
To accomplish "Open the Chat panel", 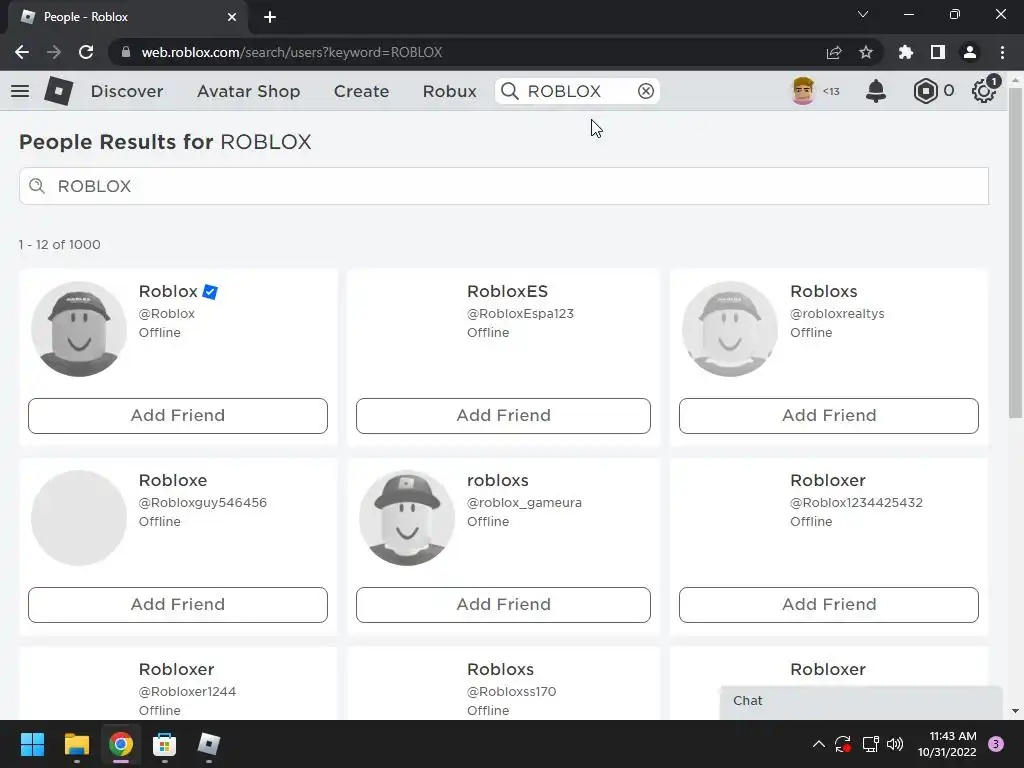I will 861,701.
